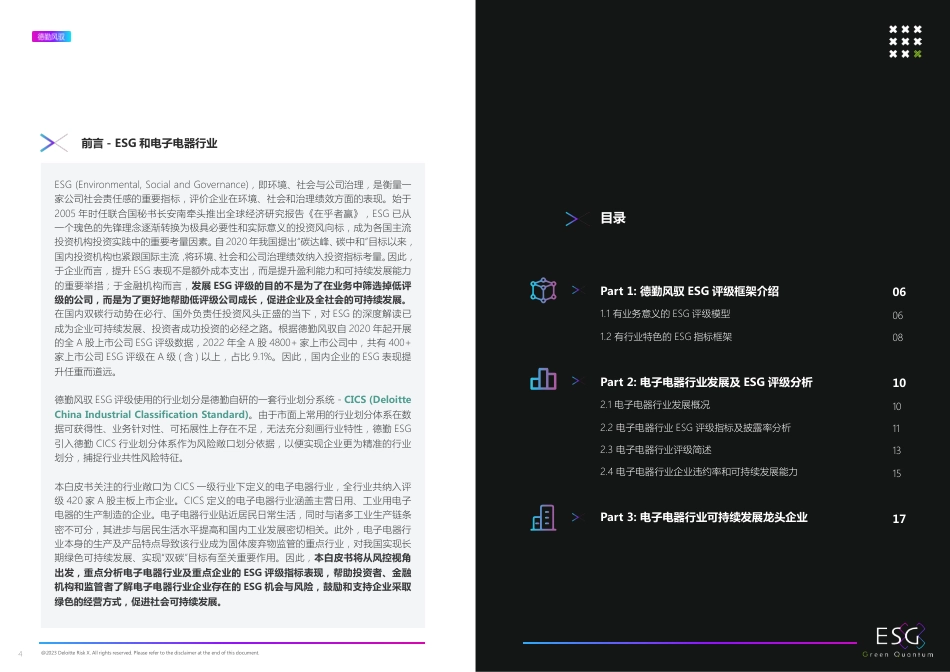Open Part 2: 电子电器行业发展及 ESG 评级分析

[706, 382]
